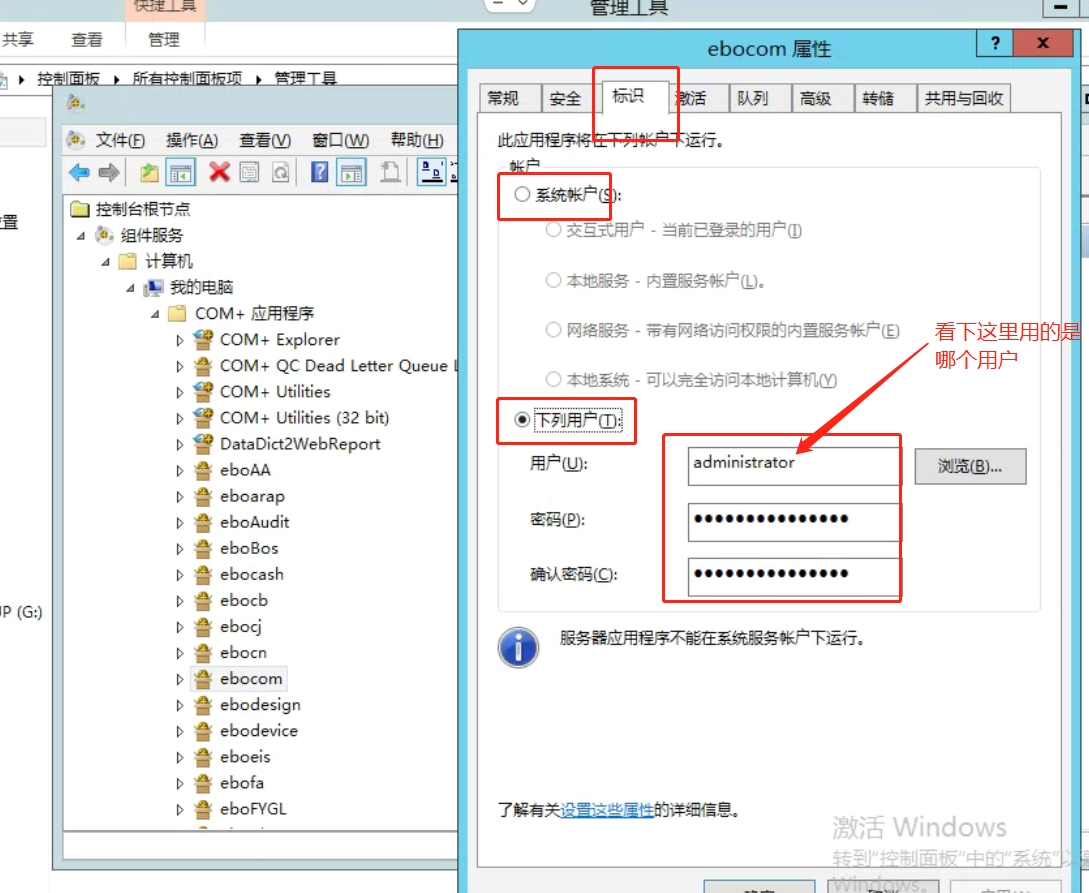The image size is (1089, 893).
Task: Click the 浏览(B)... button
Action: (969, 466)
